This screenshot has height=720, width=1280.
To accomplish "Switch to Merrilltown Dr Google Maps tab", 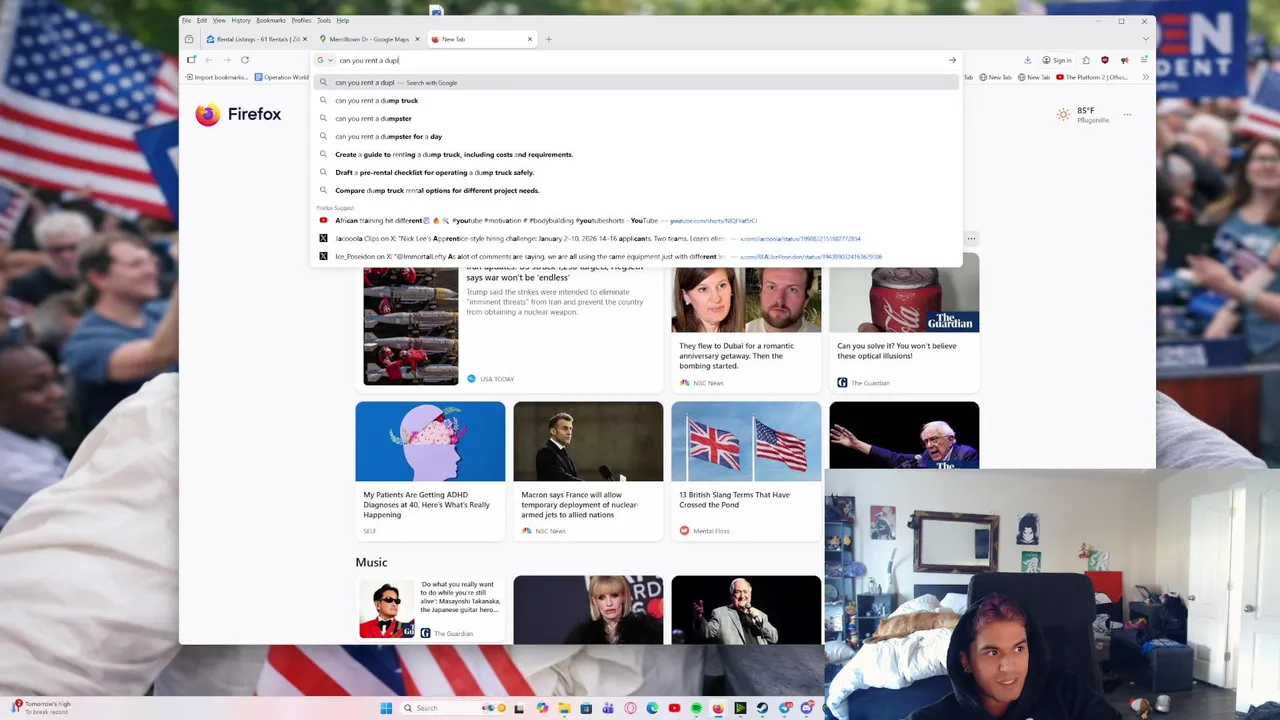I will [x=368, y=39].
